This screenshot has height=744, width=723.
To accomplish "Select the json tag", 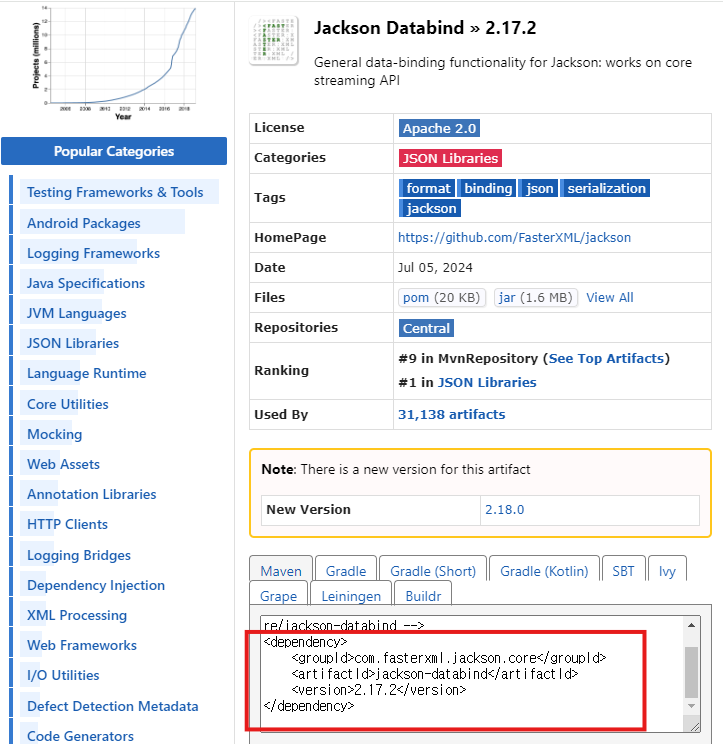I will click(538, 188).
